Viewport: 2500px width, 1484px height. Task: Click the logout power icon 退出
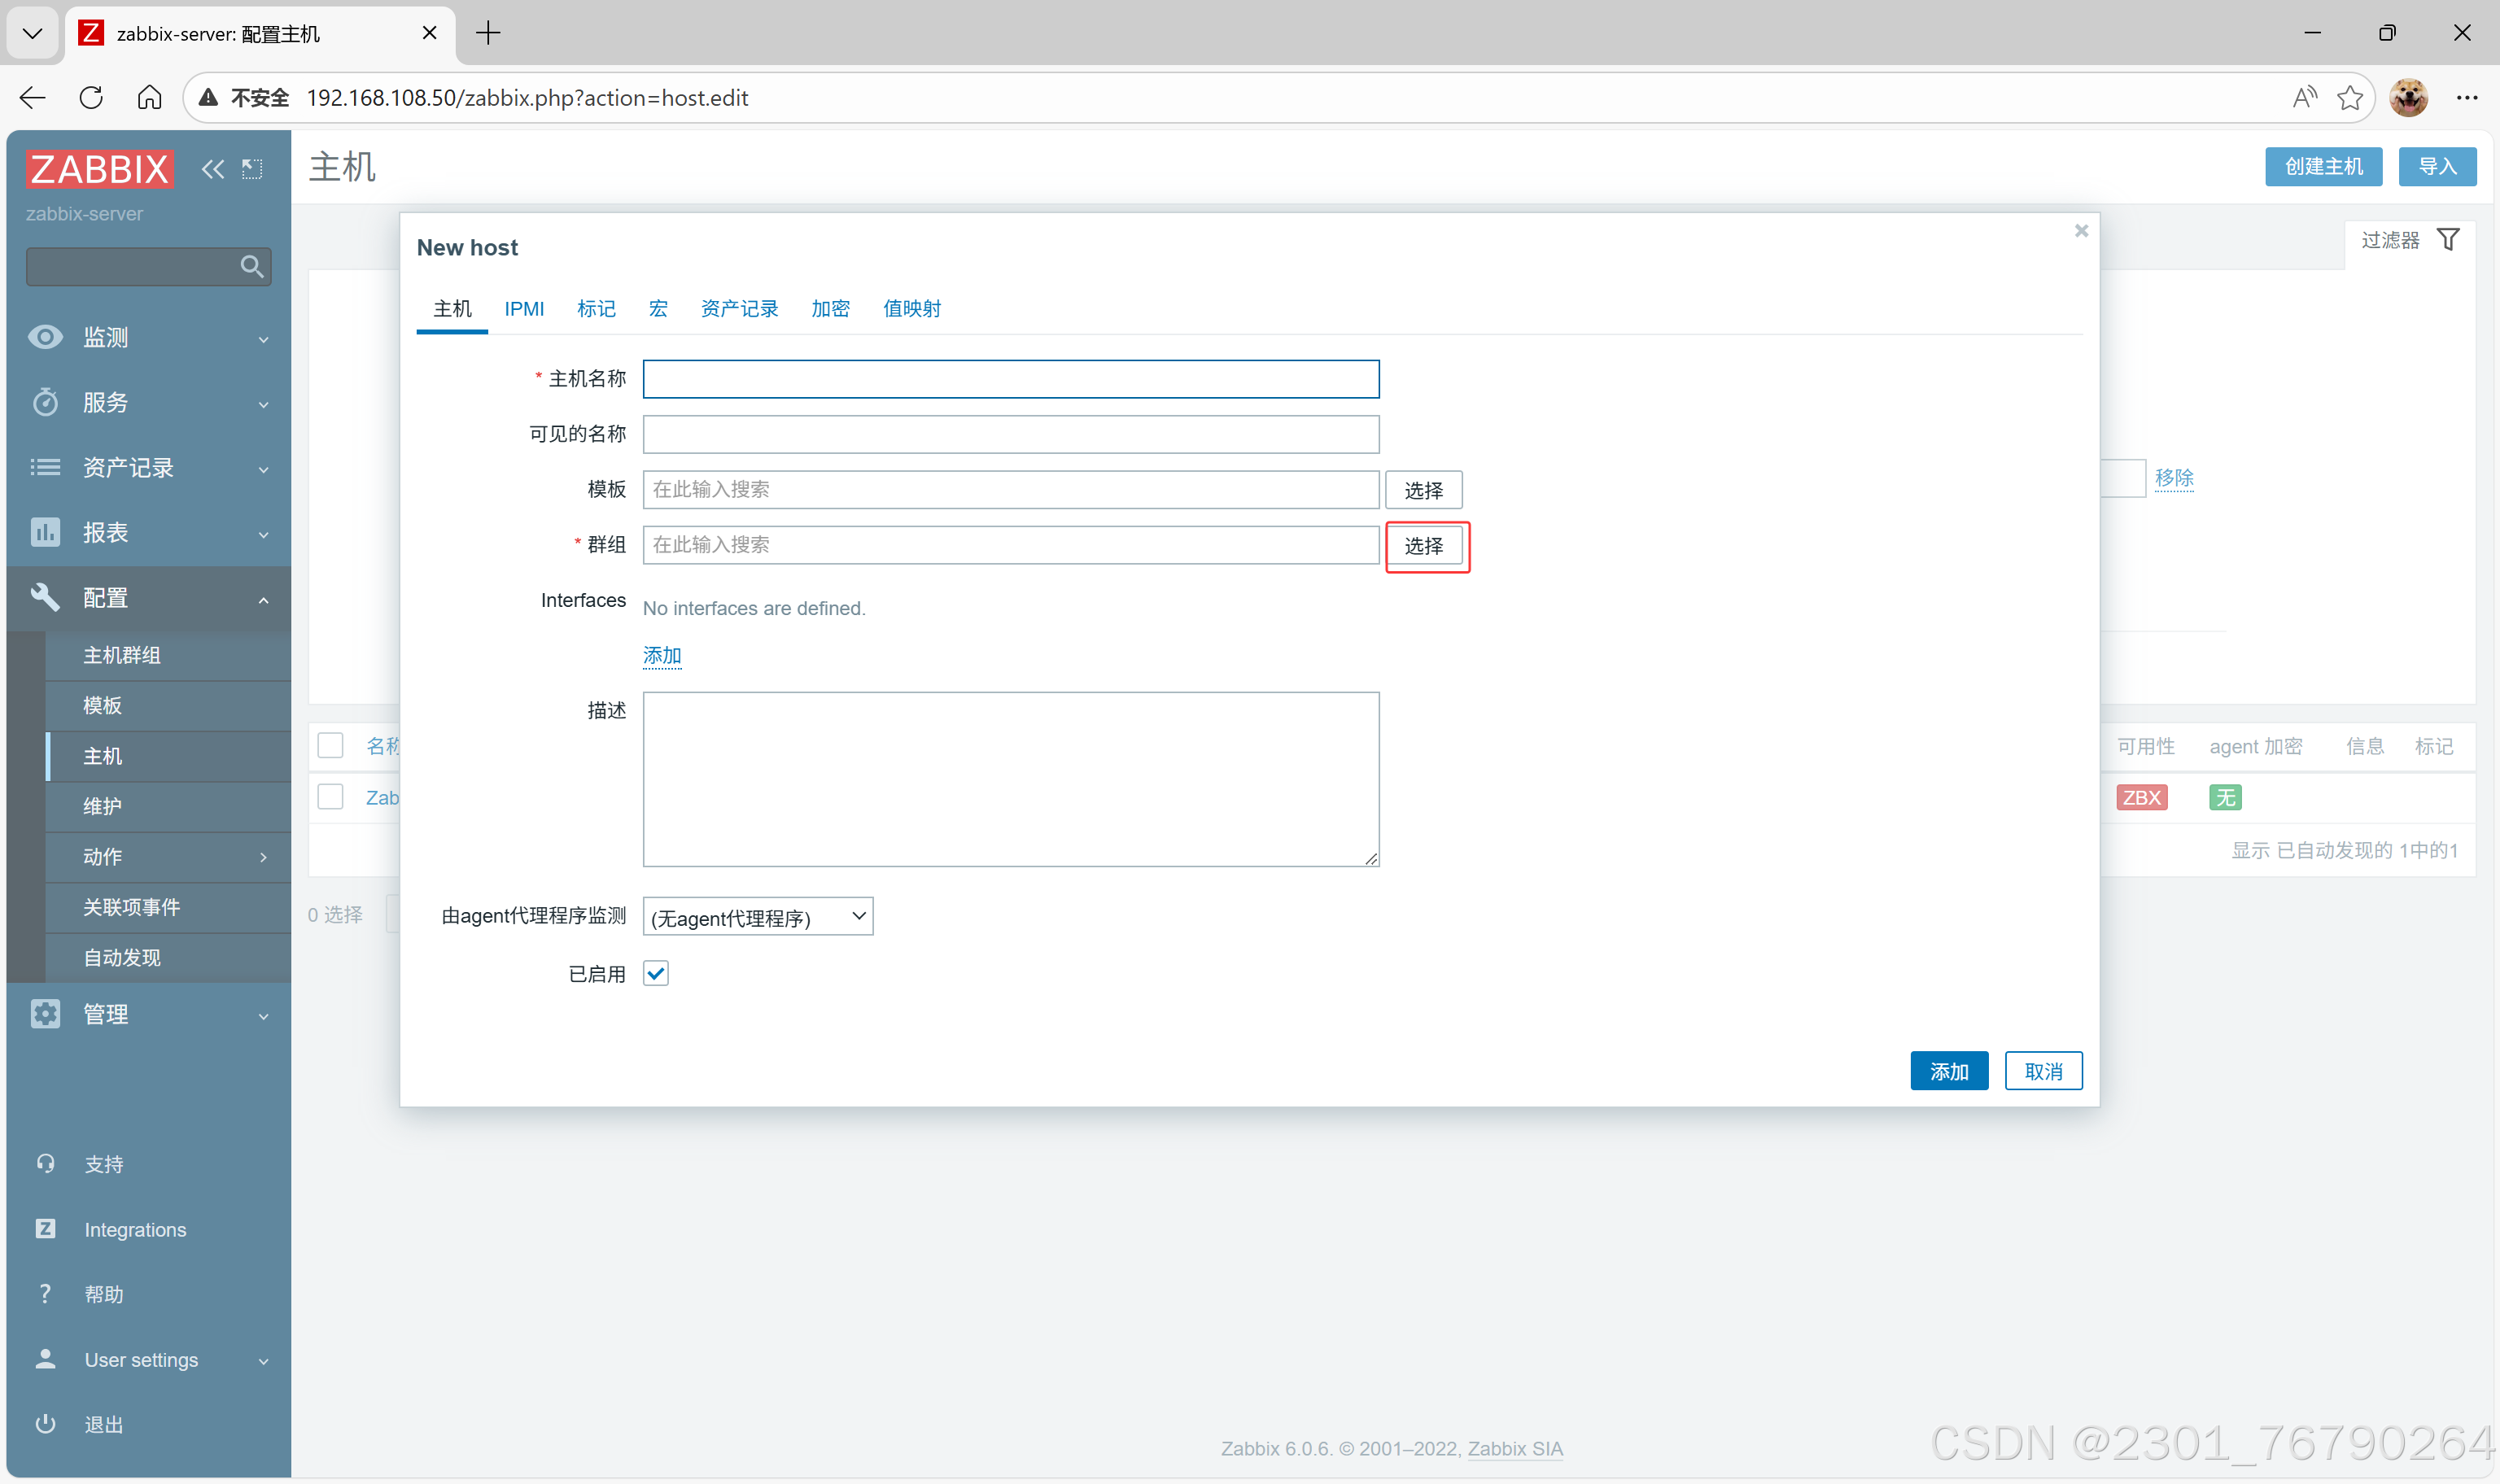click(x=46, y=1423)
